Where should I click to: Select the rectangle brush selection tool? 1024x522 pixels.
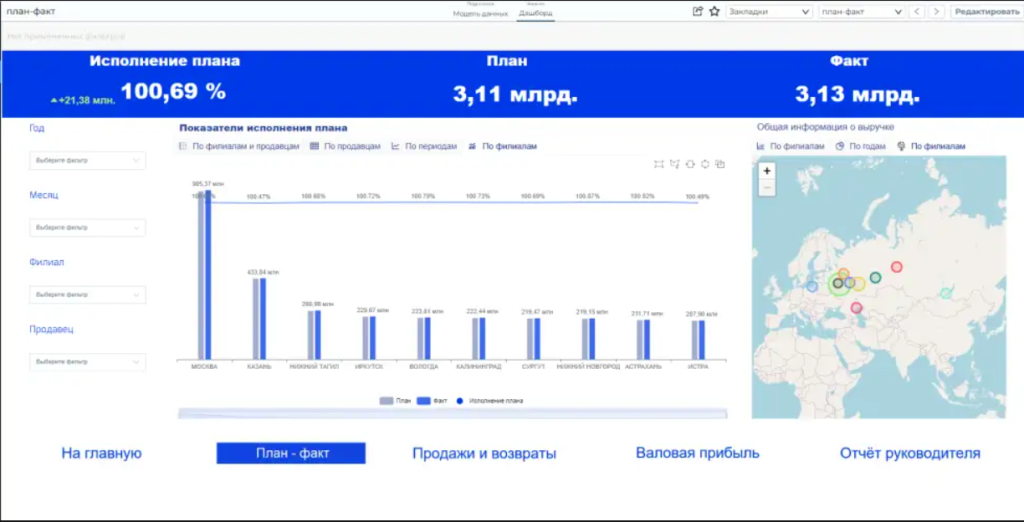(659, 164)
